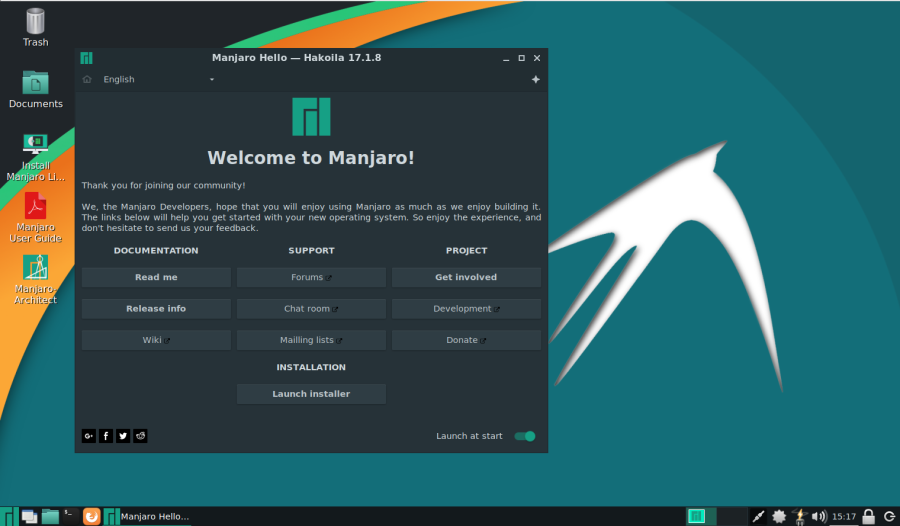This screenshot has width=900, height=526.
Task: Open the English language dropdown
Action: (x=158, y=79)
